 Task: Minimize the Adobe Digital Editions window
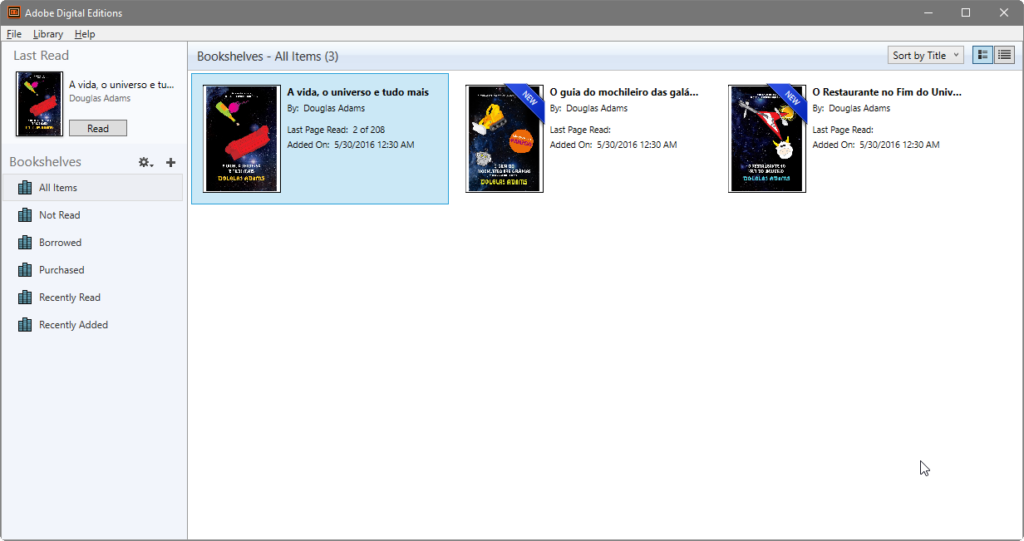click(x=928, y=12)
